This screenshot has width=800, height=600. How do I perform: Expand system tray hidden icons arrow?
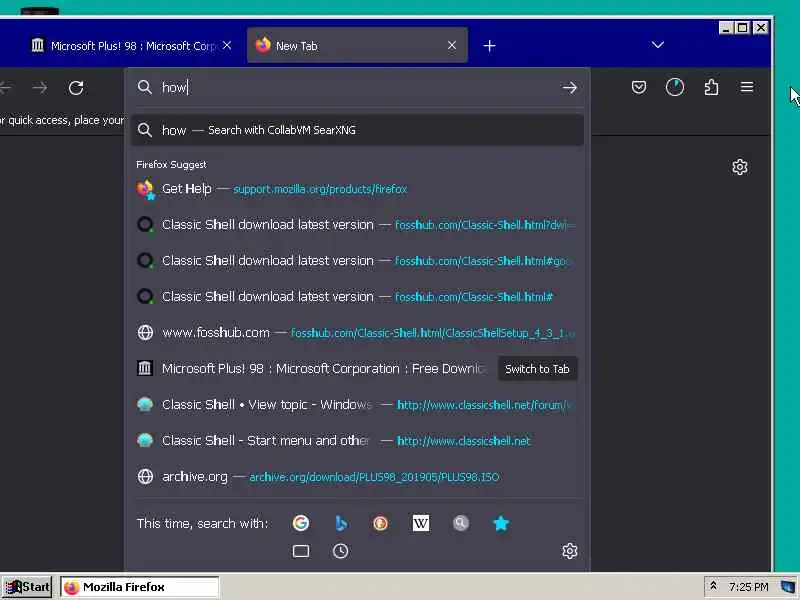[x=713, y=586]
